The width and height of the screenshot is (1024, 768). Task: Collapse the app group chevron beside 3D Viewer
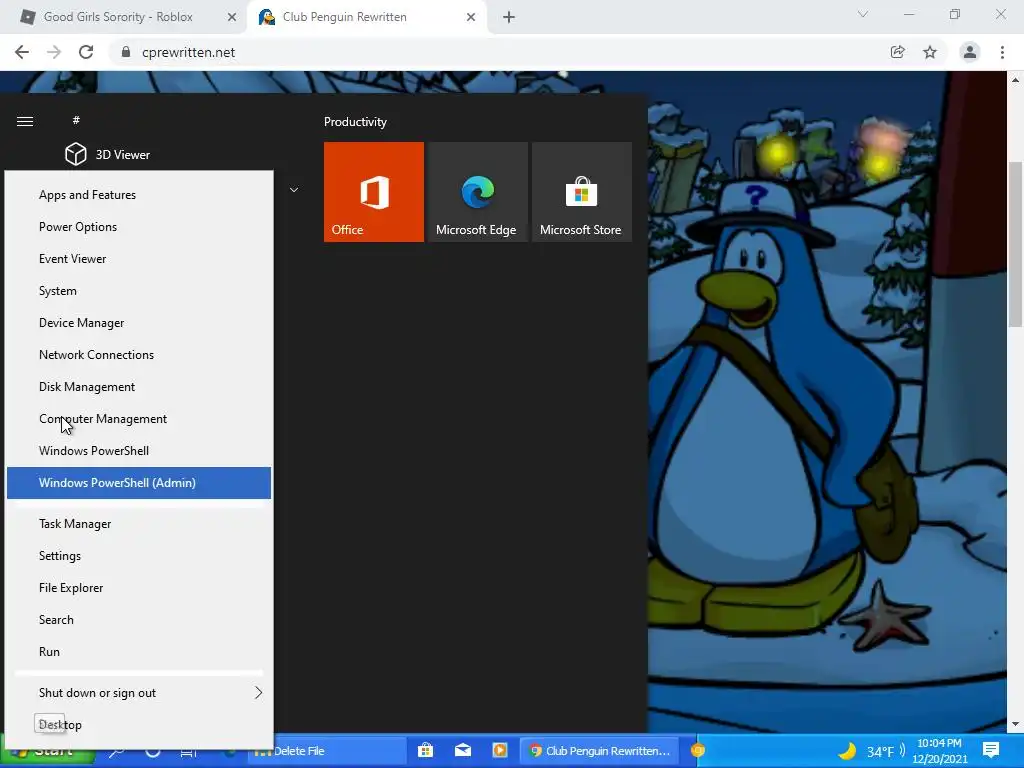pos(294,189)
